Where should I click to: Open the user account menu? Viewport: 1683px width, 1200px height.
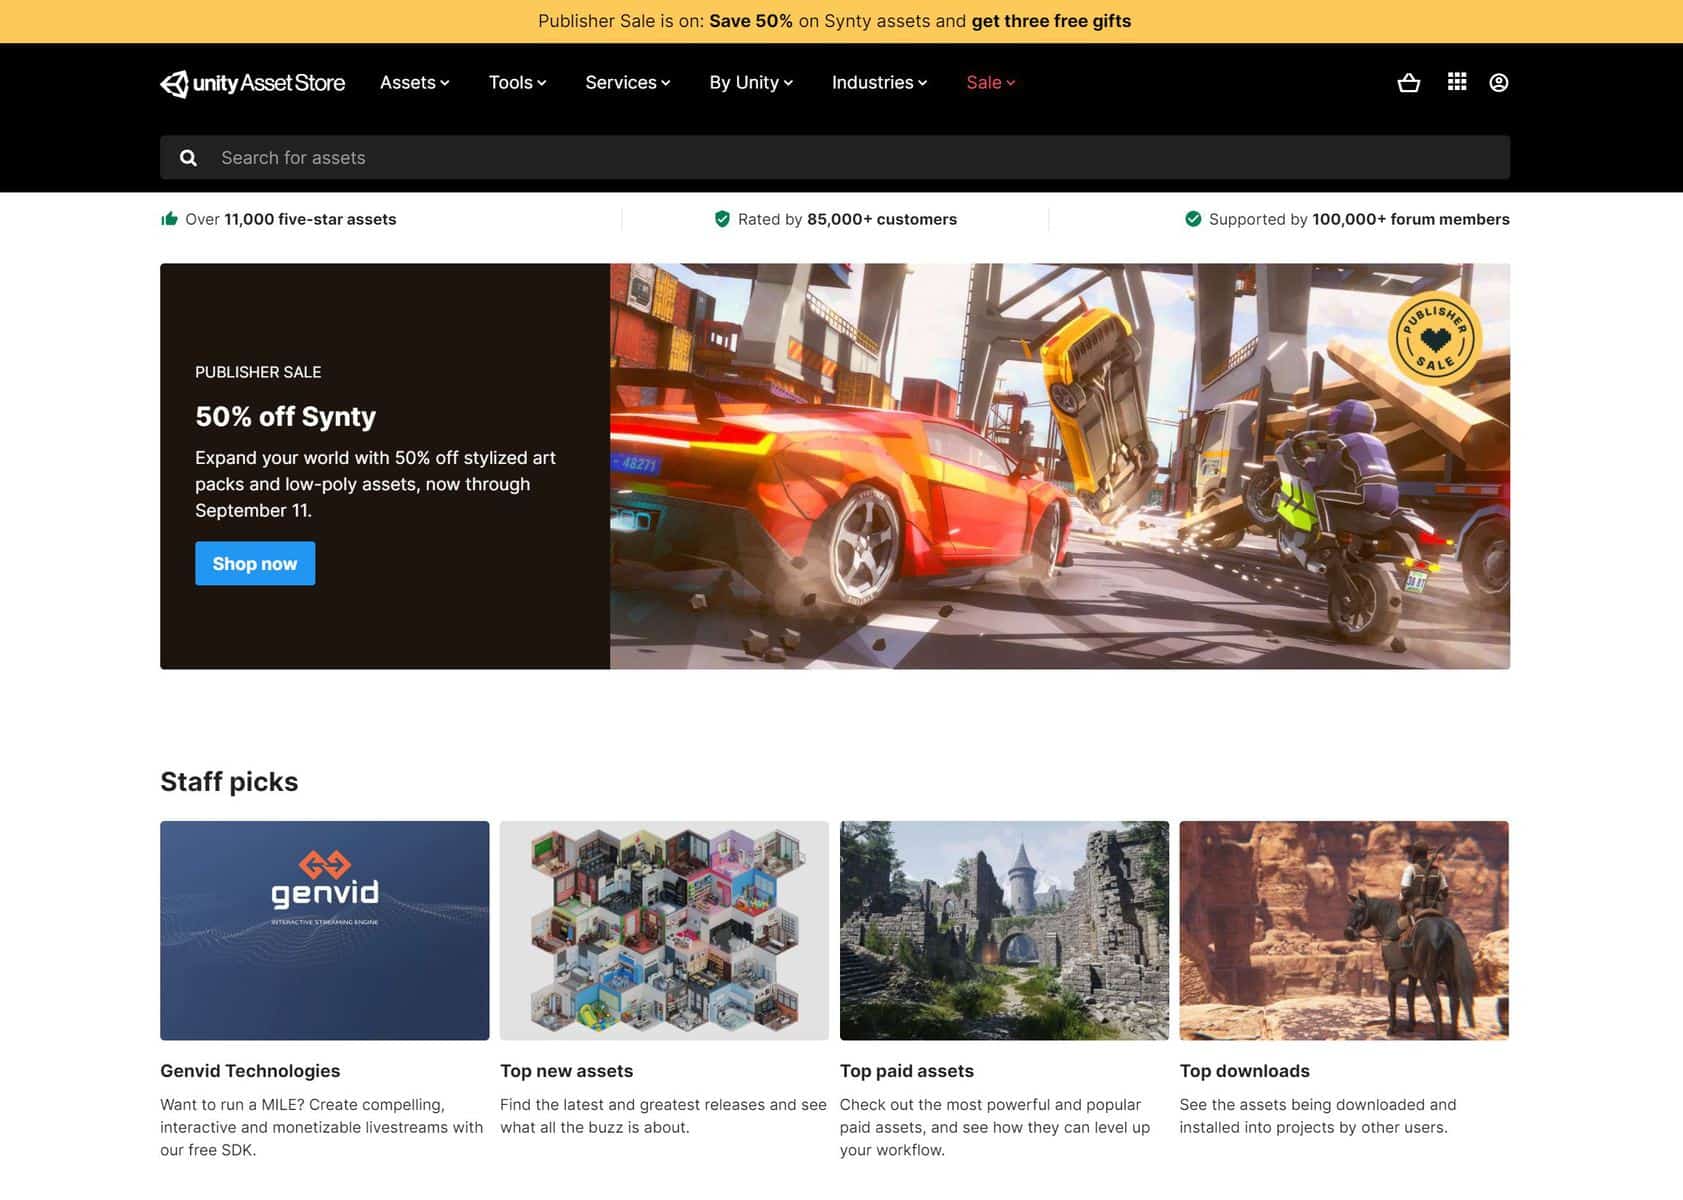coord(1498,83)
